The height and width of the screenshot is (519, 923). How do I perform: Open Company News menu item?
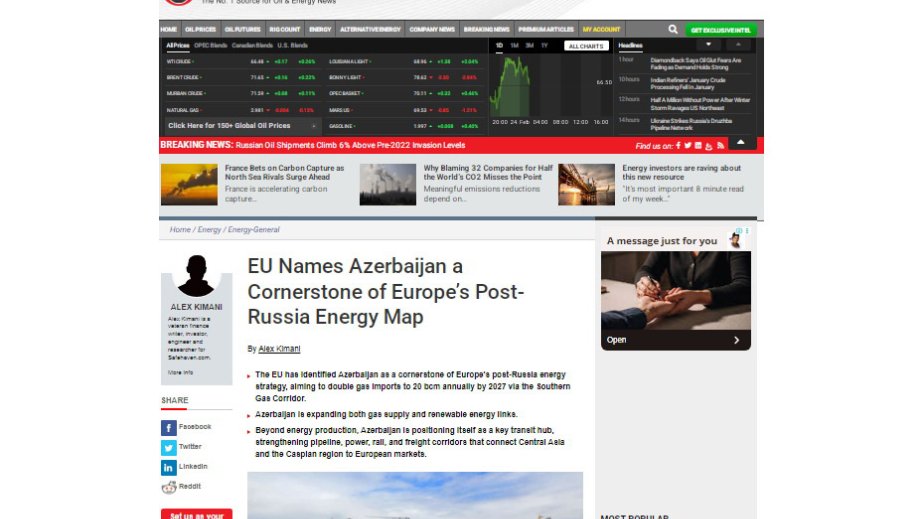click(x=432, y=29)
